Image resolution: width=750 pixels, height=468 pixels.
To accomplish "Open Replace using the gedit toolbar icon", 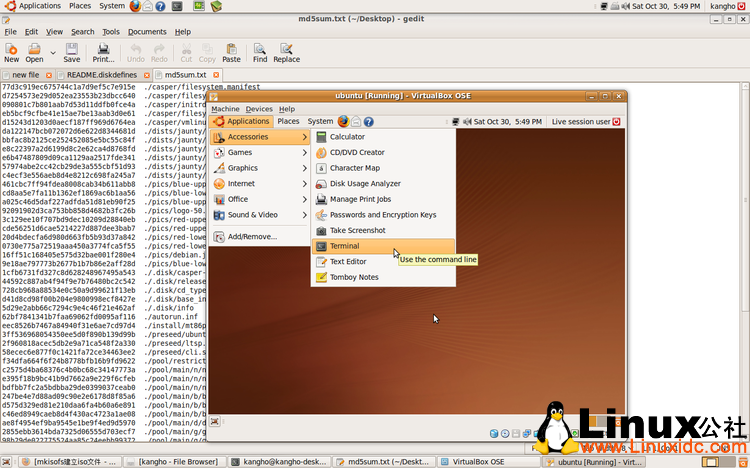I will [287, 53].
